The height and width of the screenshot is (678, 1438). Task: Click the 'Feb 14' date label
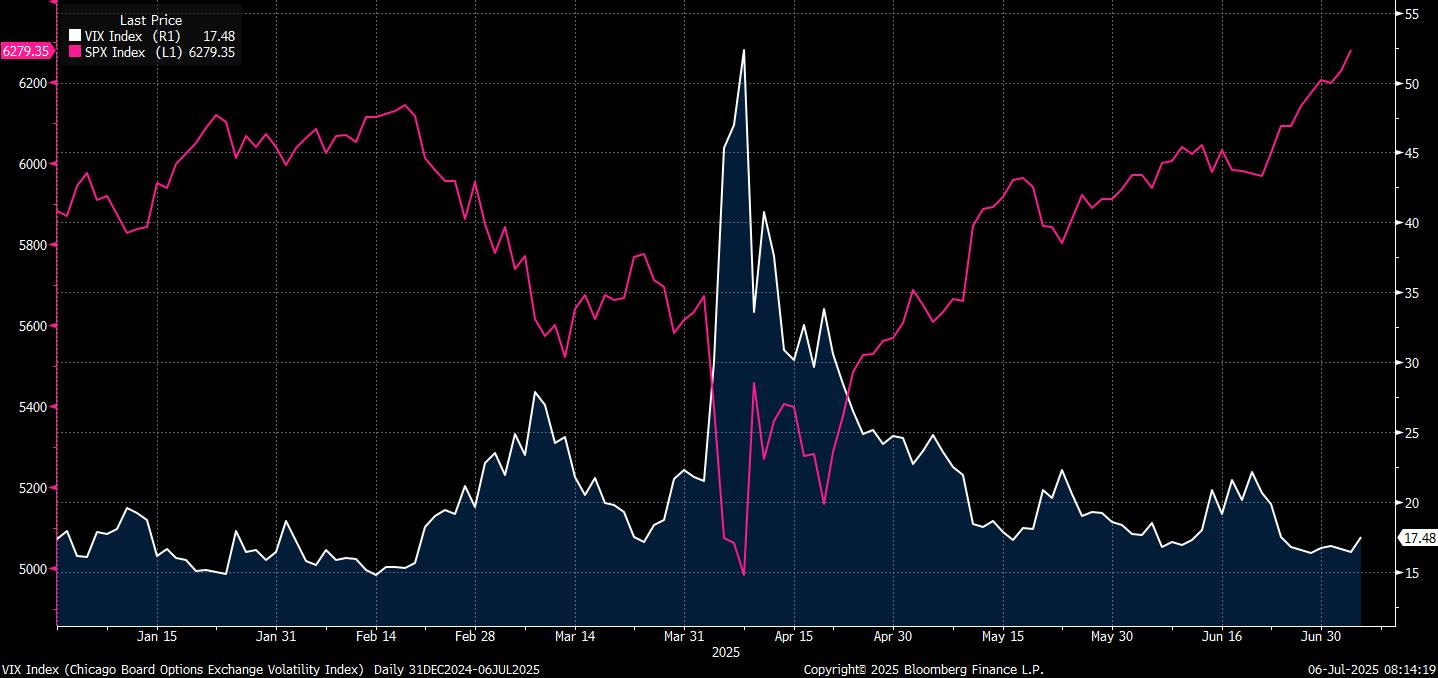(376, 636)
